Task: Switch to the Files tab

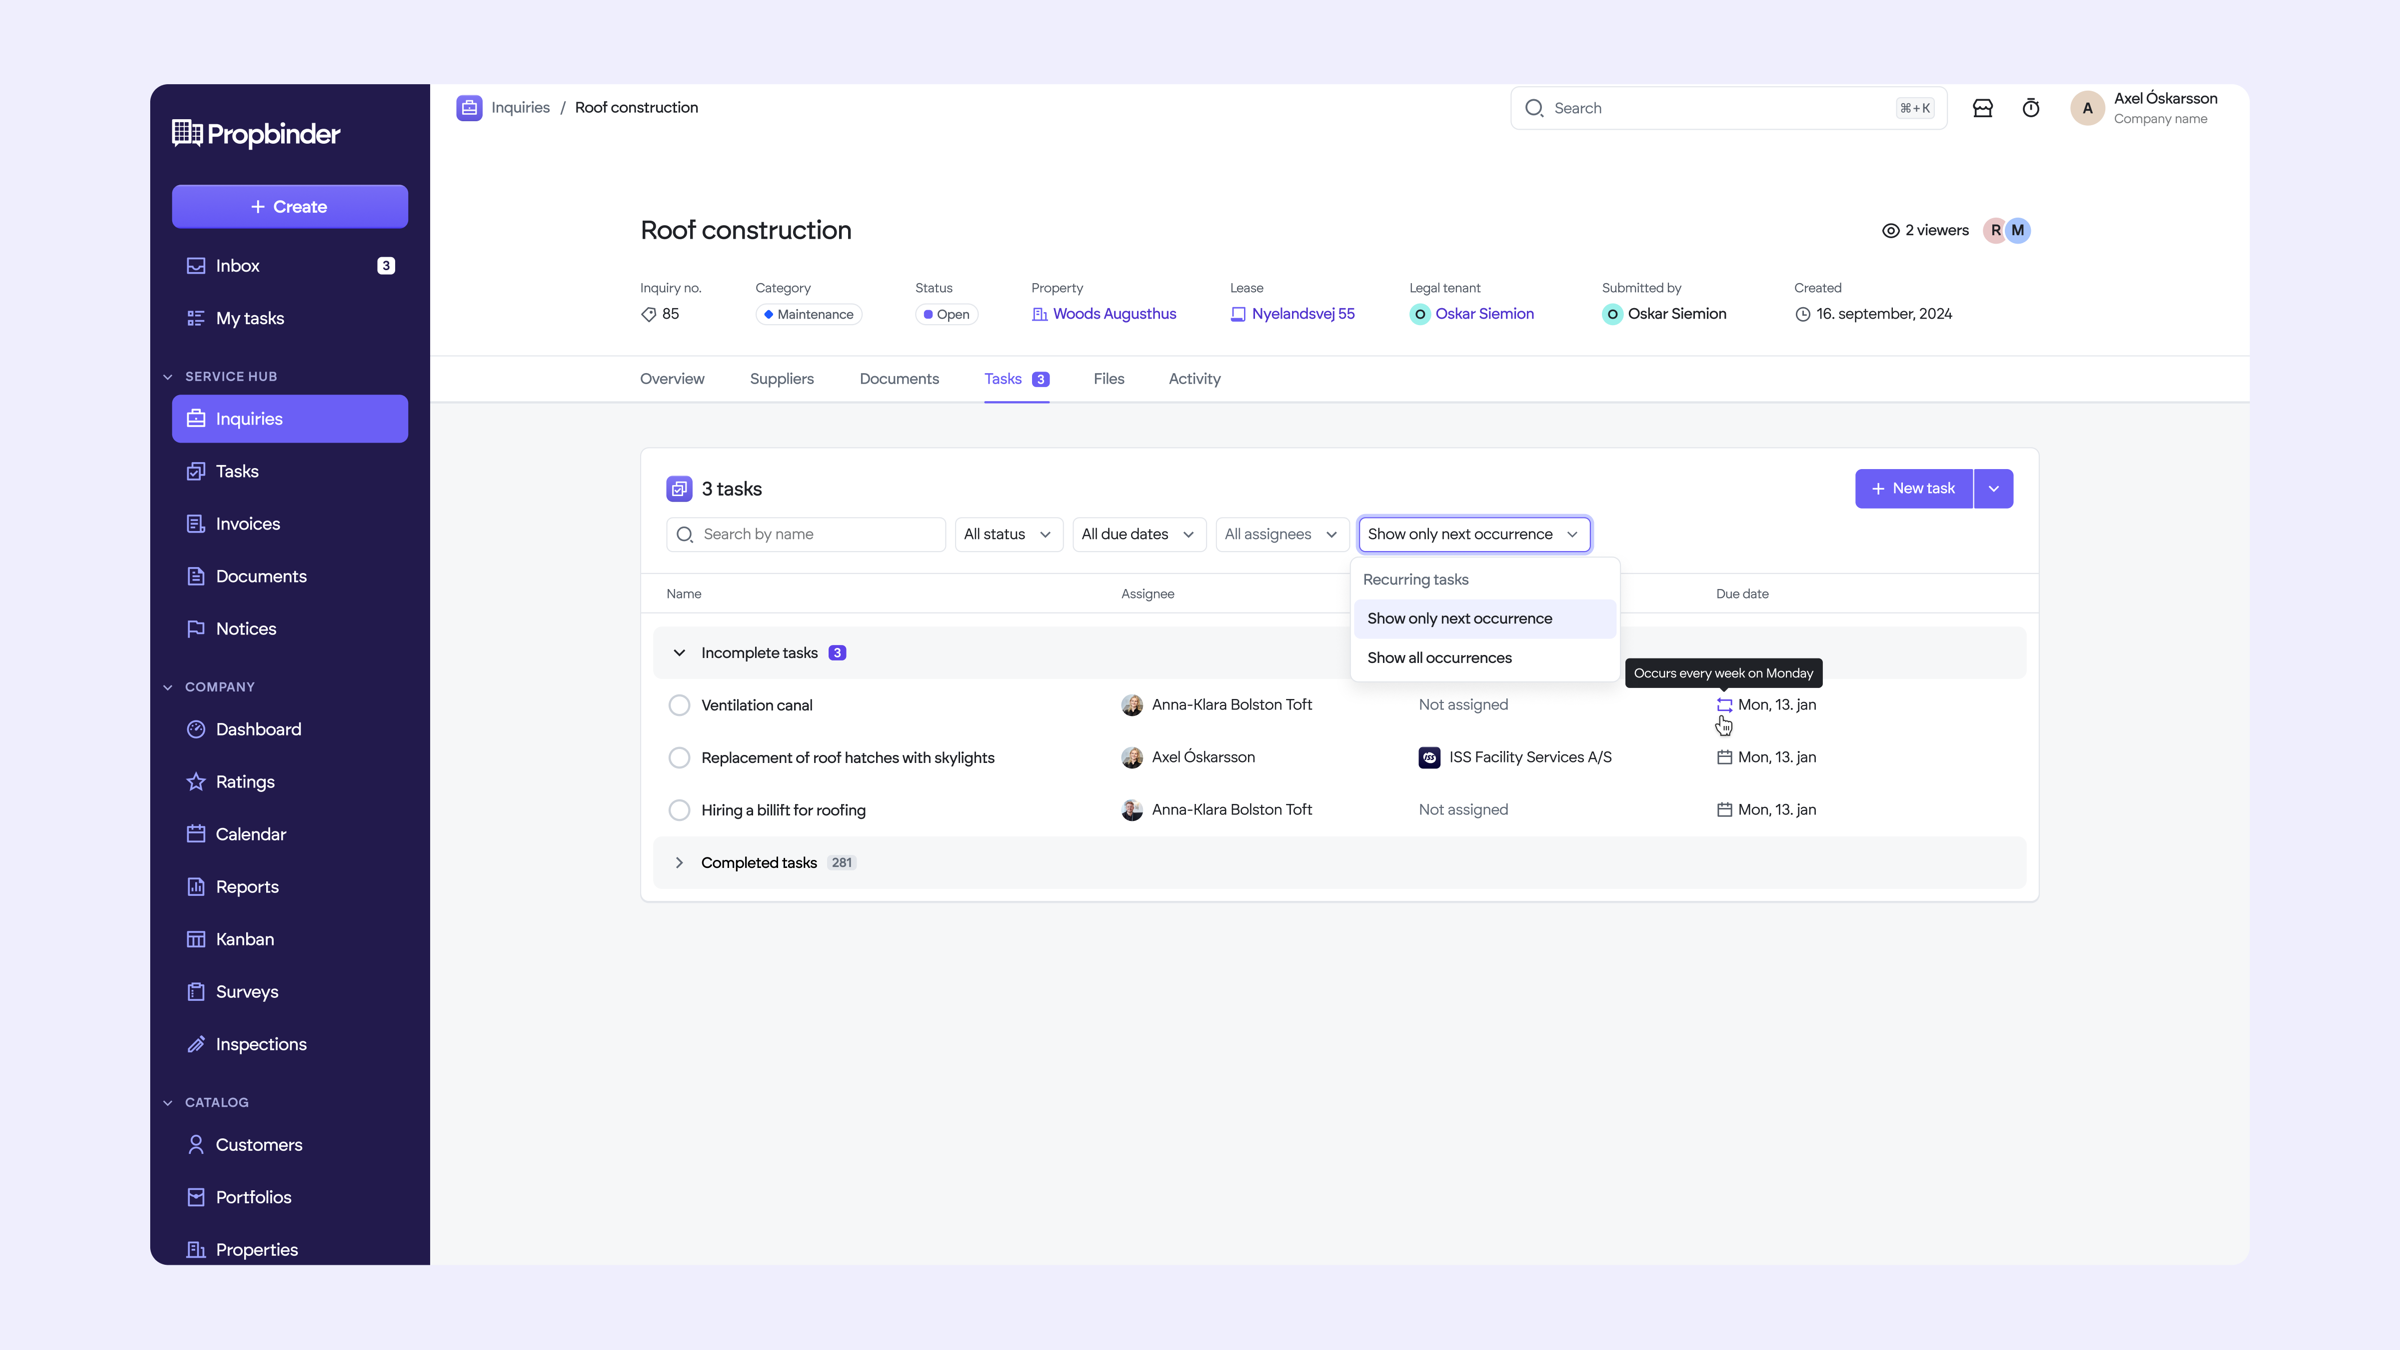Action: pos(1109,379)
